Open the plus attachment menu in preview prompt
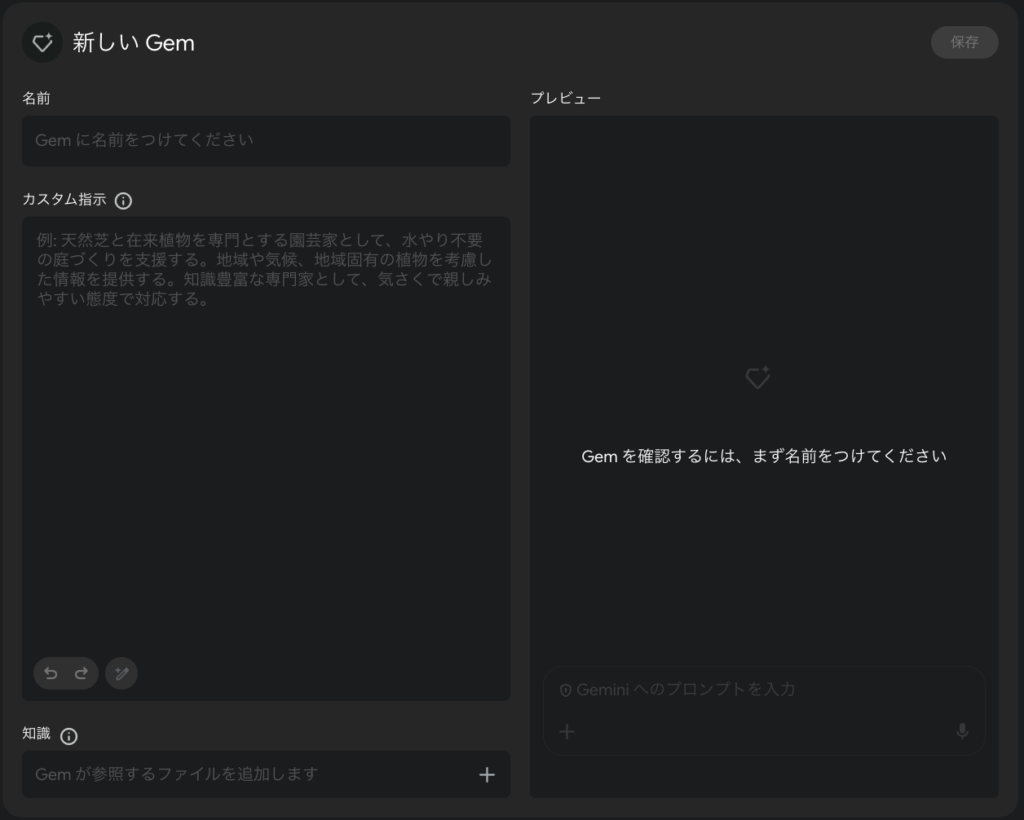 tap(567, 732)
